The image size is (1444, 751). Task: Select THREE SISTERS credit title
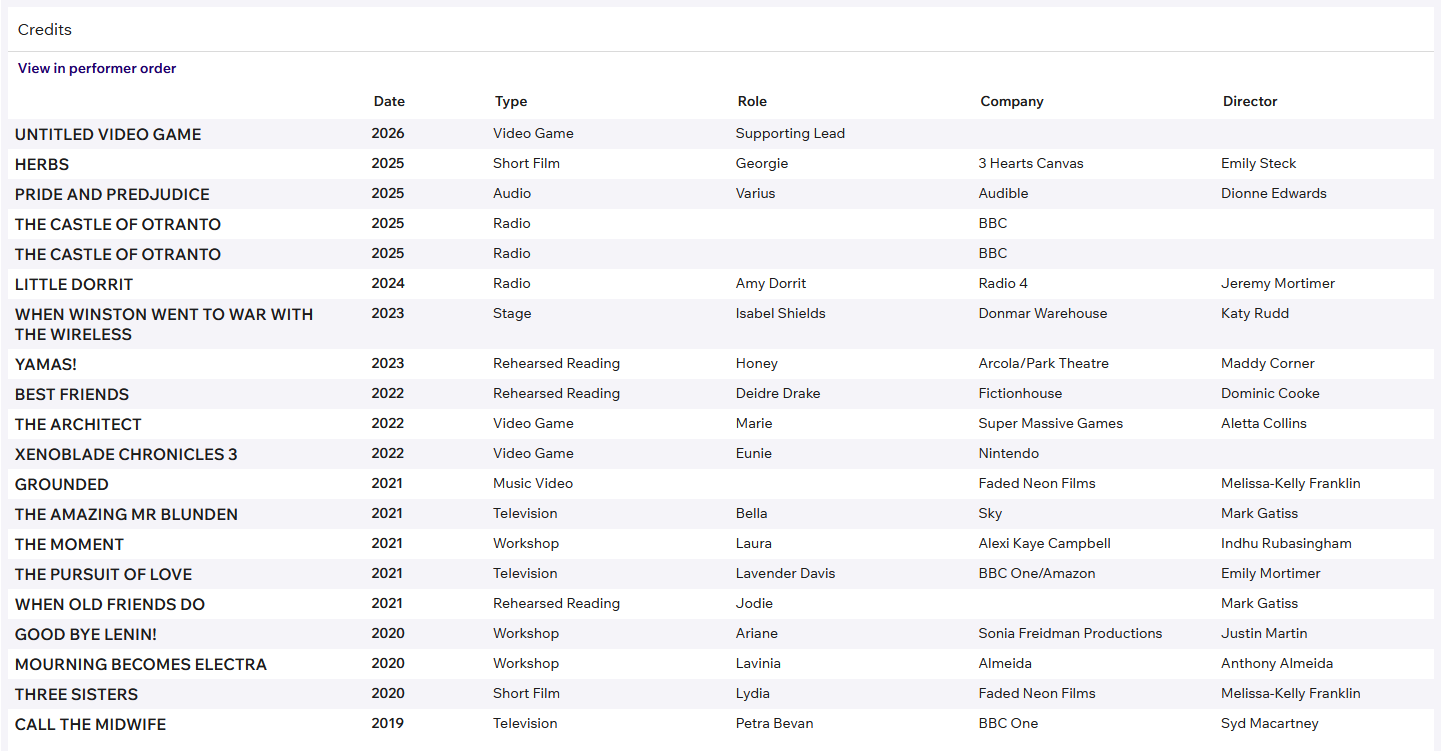point(76,694)
